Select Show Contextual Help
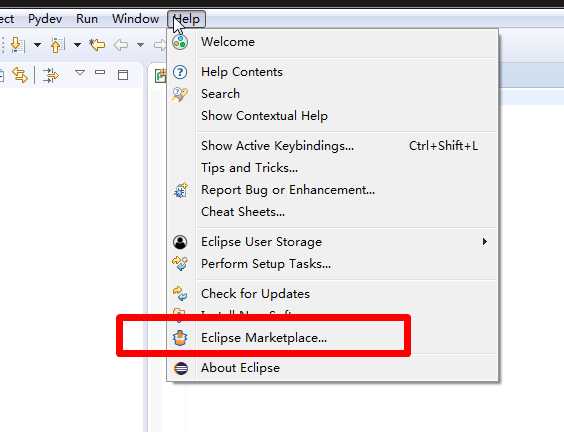The height and width of the screenshot is (432, 564). point(333,116)
